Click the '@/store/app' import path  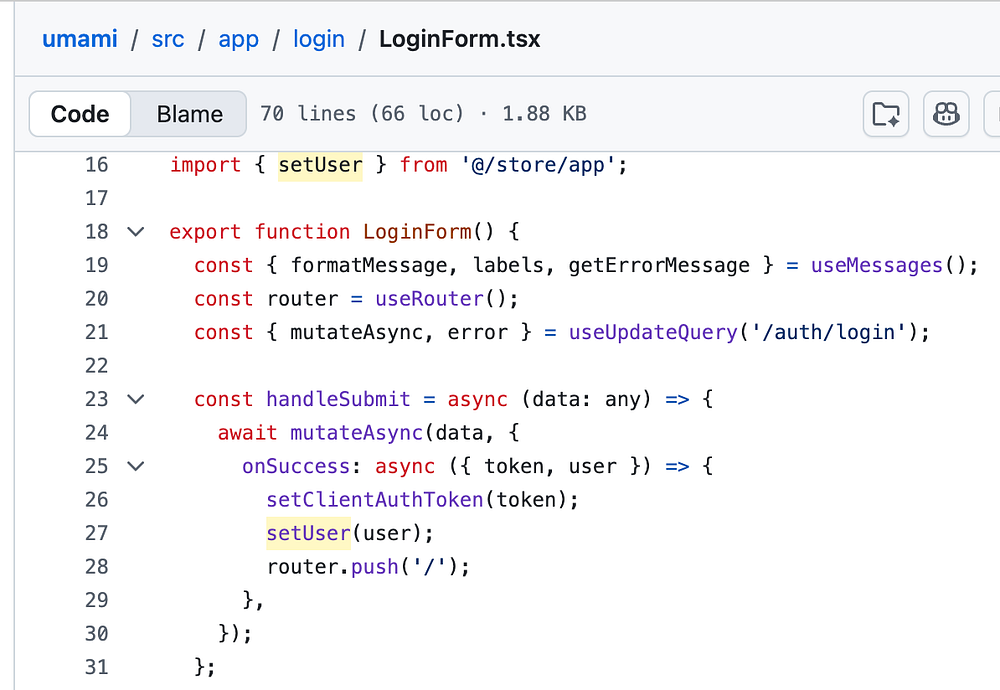coord(538,165)
